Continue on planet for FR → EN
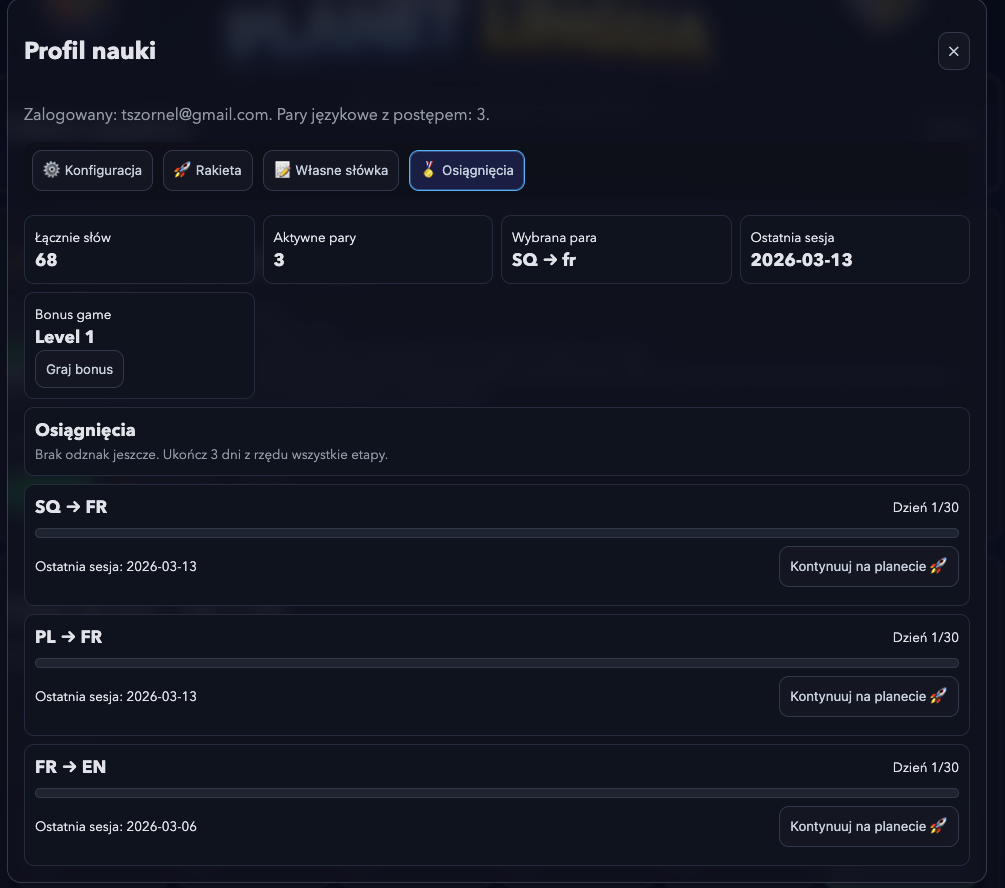This screenshot has width=1005, height=888. coord(868,826)
